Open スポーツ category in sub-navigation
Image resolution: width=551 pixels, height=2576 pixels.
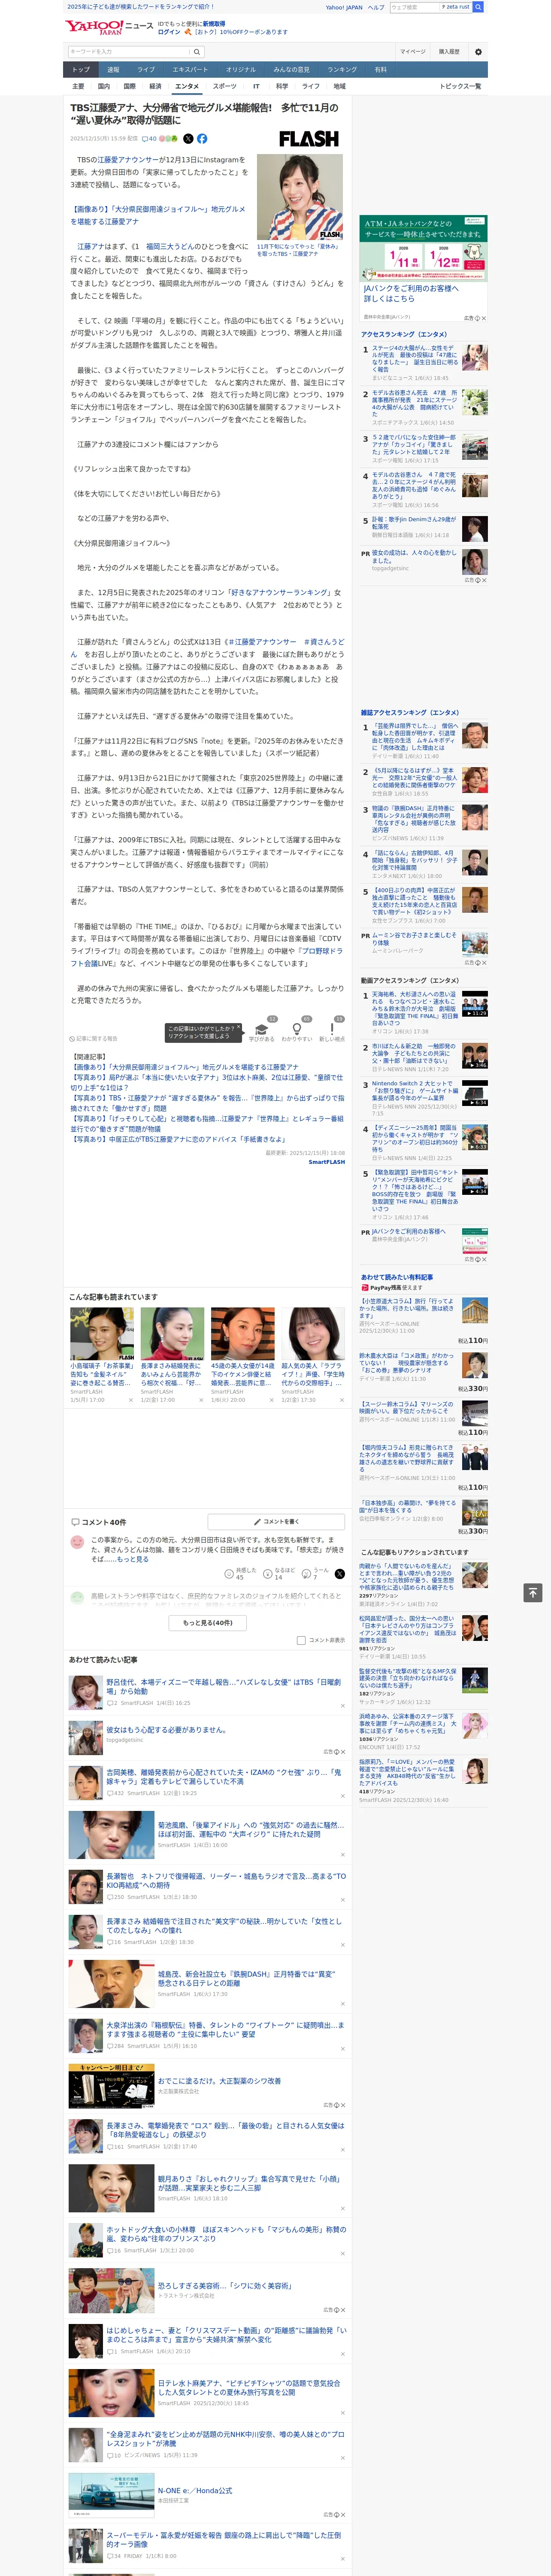pos(225,87)
